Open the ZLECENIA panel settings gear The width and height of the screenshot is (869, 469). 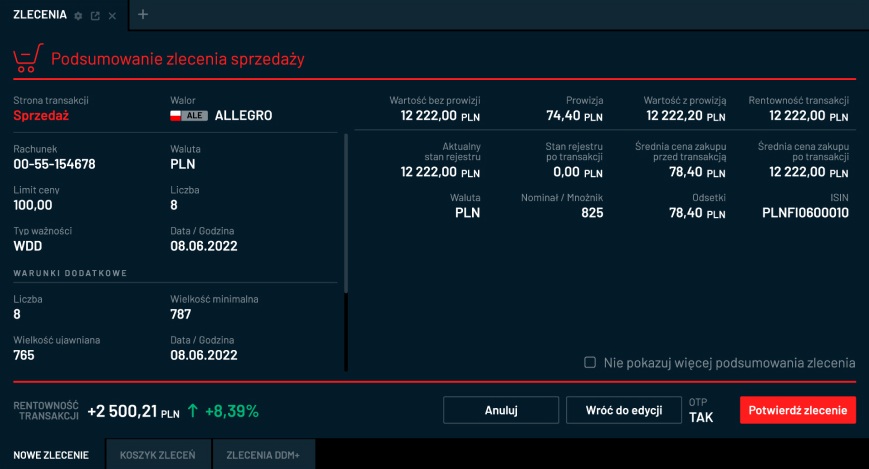point(79,16)
